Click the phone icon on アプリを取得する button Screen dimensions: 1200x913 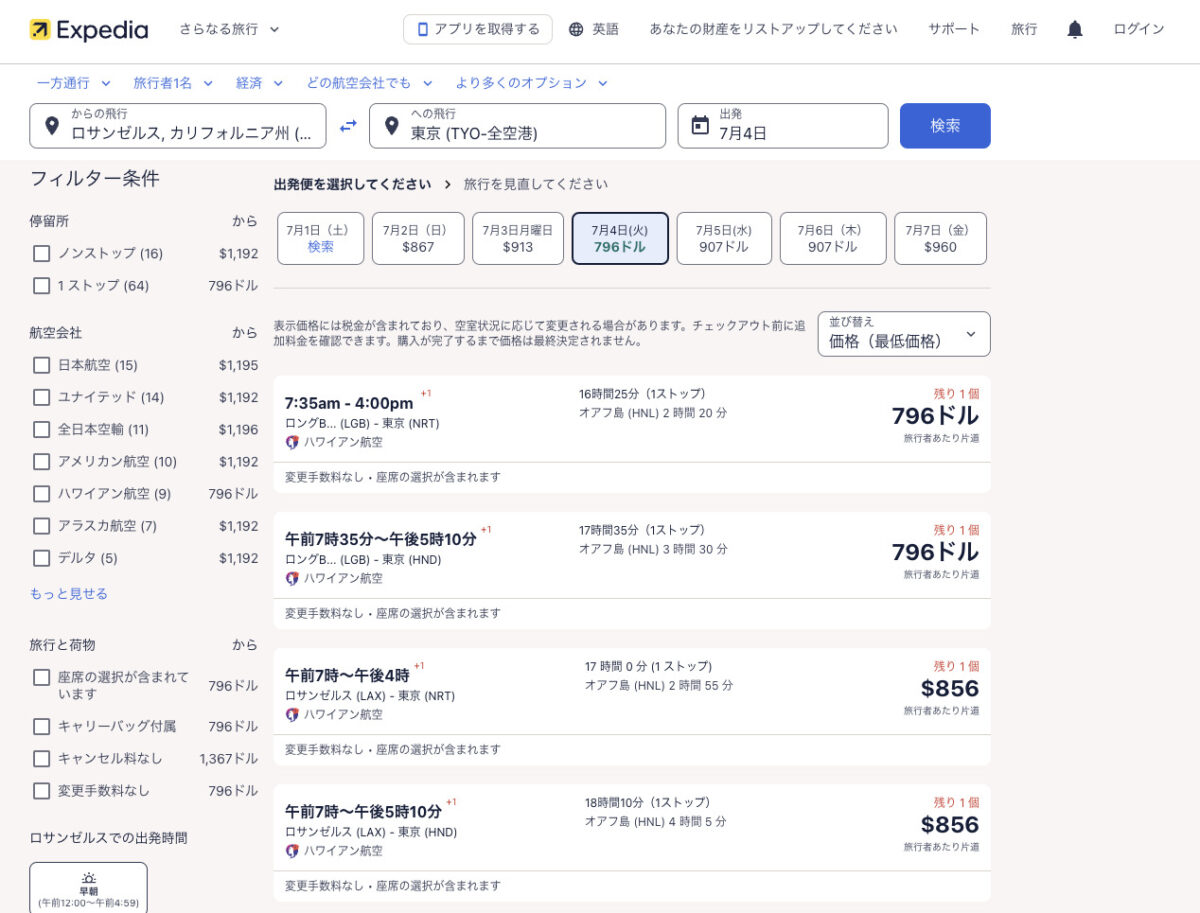pos(422,30)
